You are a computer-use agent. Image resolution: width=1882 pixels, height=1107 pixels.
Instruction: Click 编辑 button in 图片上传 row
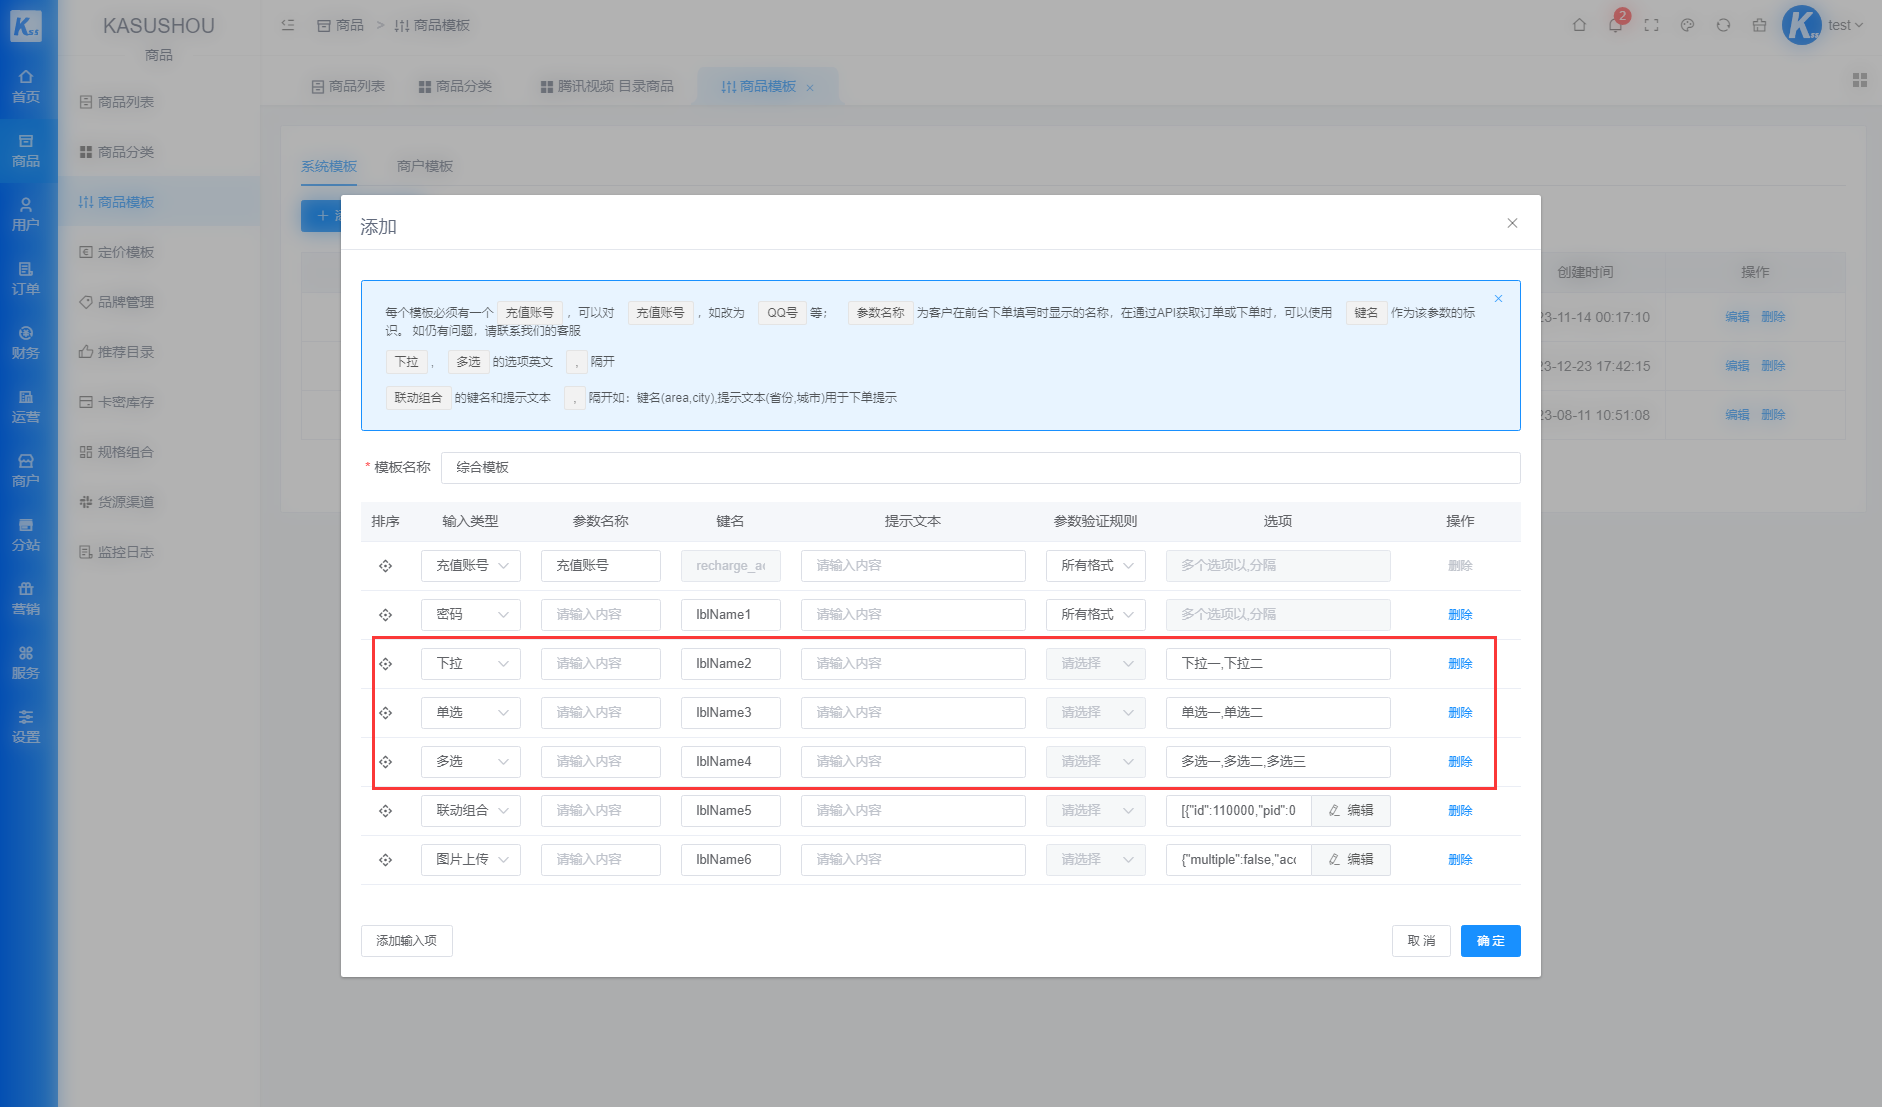click(x=1351, y=860)
